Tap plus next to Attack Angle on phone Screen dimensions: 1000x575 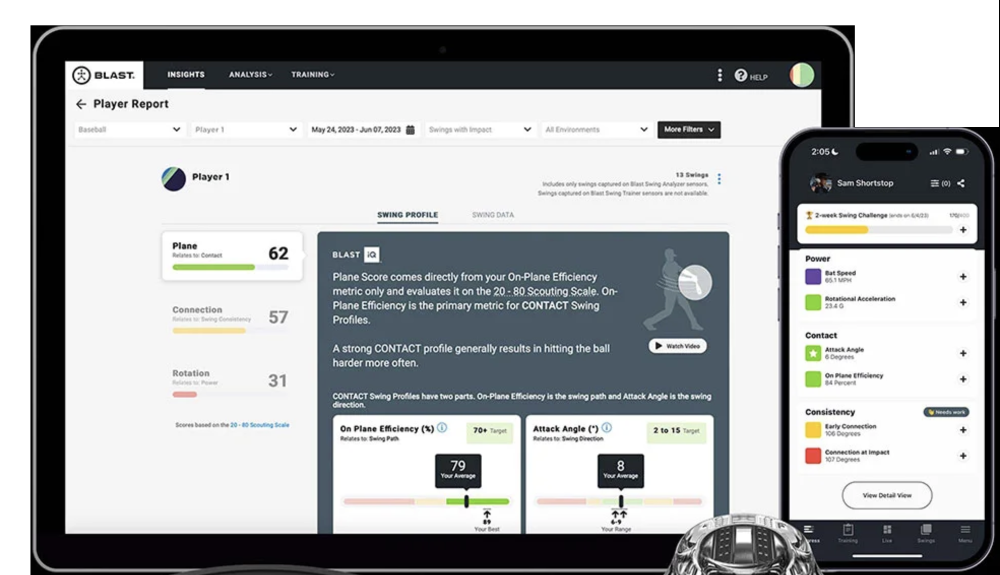coord(963,353)
